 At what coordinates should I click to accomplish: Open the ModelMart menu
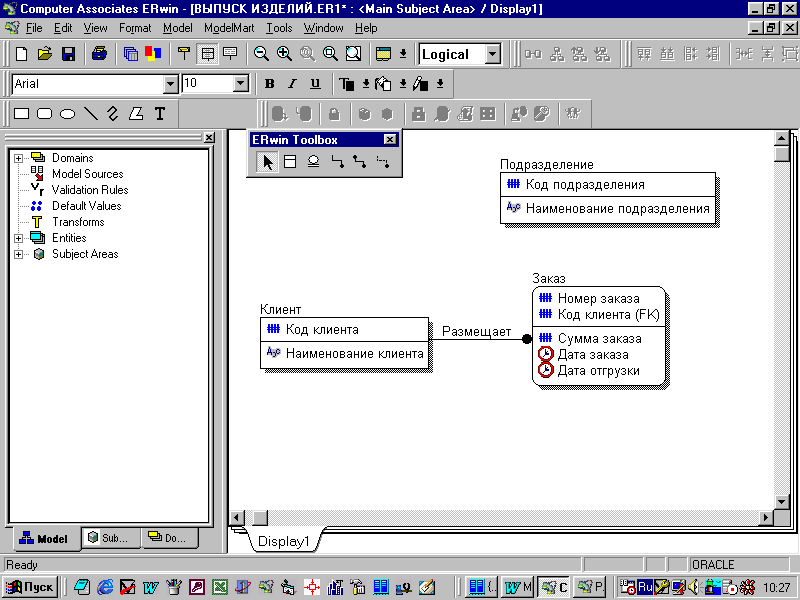229,28
